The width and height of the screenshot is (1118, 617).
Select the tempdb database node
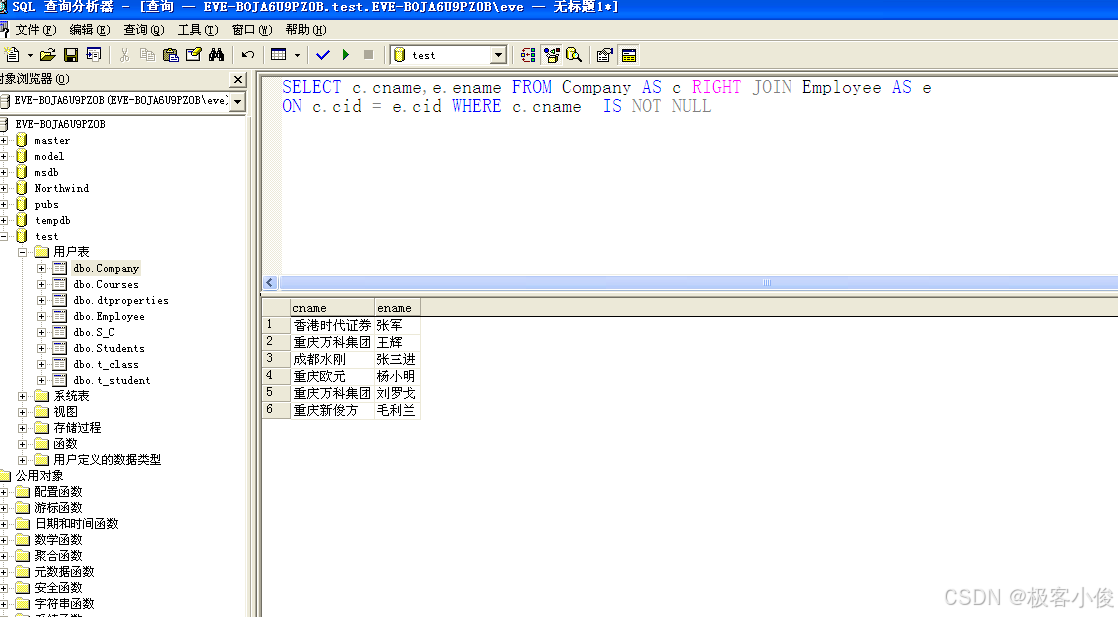pyautogui.click(x=53, y=220)
